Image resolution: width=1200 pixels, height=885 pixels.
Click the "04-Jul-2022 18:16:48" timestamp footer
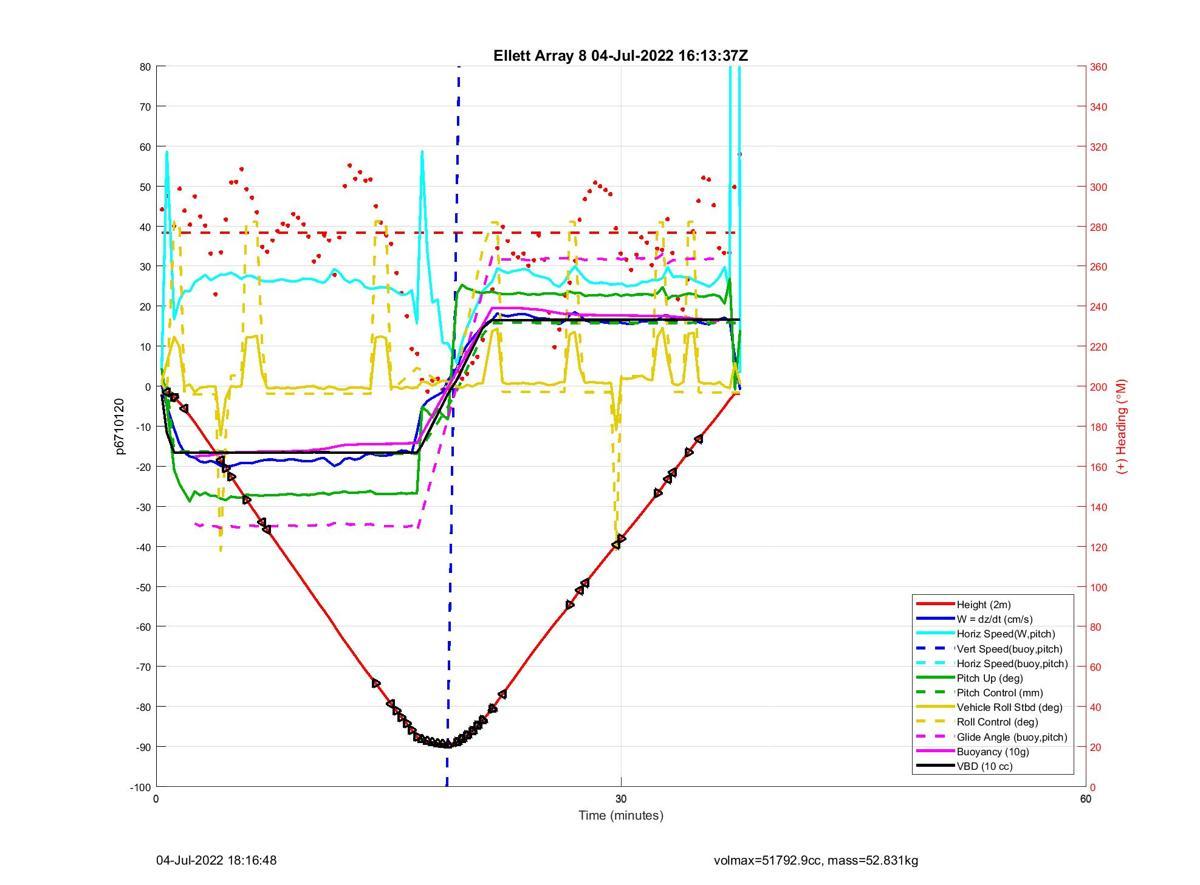(x=216, y=860)
